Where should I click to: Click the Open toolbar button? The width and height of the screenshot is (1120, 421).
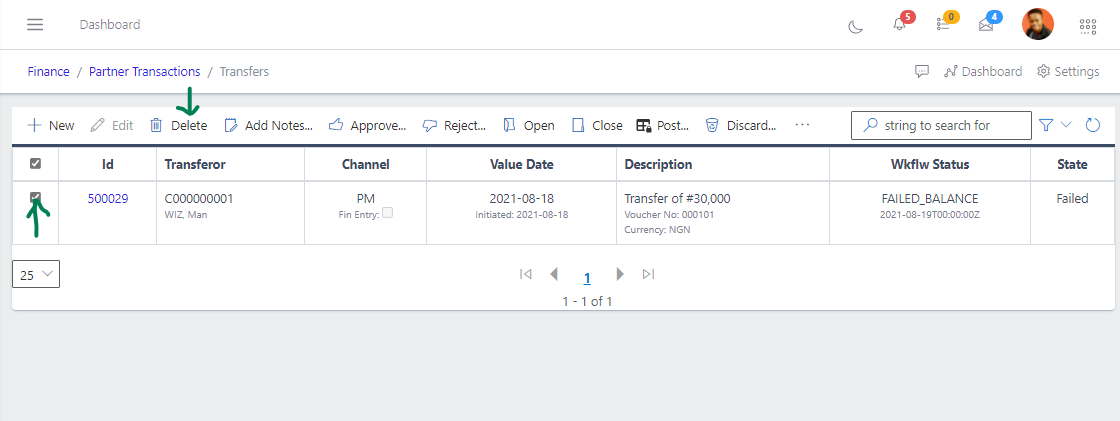coord(529,125)
